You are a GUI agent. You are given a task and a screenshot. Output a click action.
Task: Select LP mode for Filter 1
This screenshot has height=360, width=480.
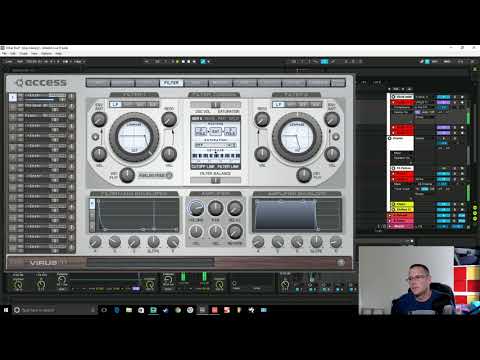coord(115,104)
